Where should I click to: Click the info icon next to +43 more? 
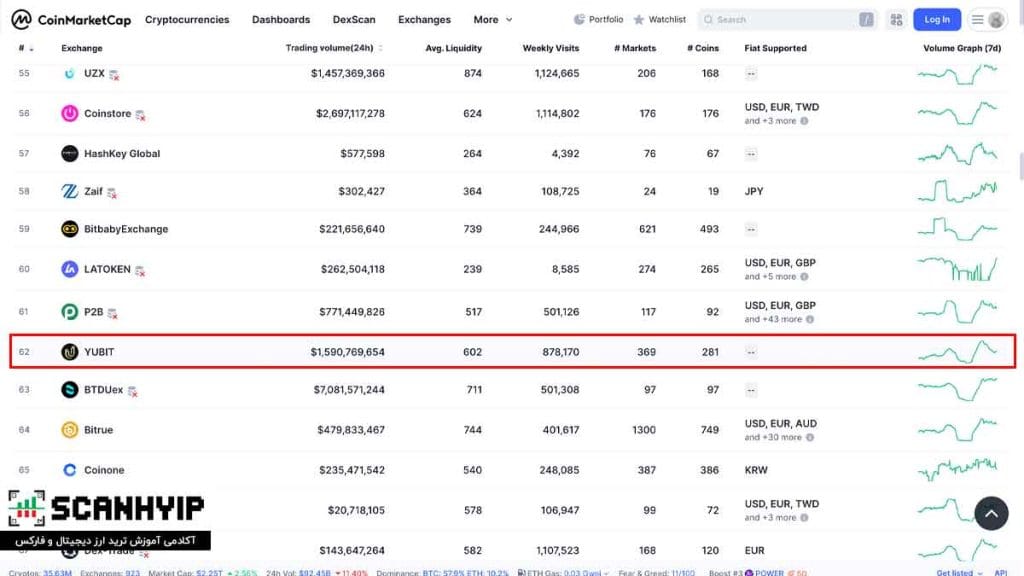[810, 319]
